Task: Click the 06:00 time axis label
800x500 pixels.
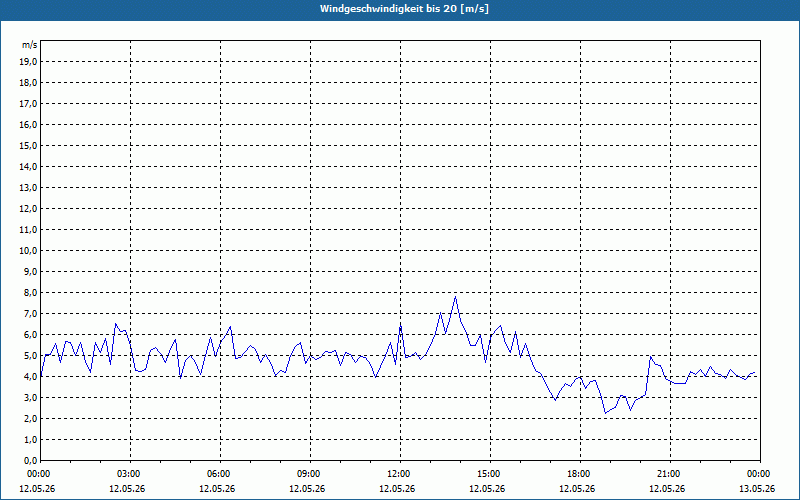Action: click(220, 474)
